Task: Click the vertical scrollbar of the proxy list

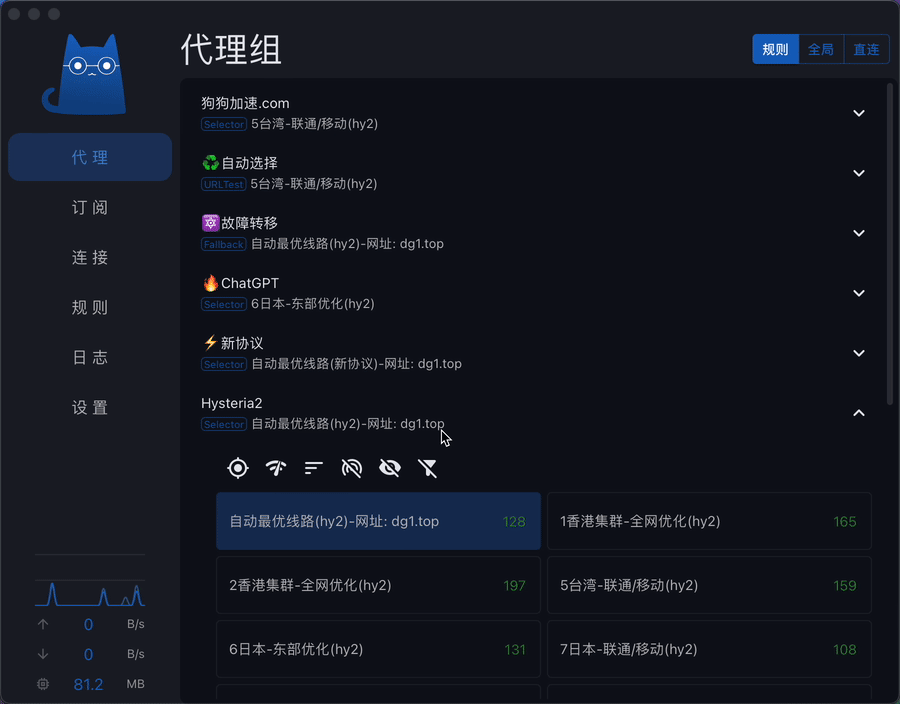Action: [890, 240]
